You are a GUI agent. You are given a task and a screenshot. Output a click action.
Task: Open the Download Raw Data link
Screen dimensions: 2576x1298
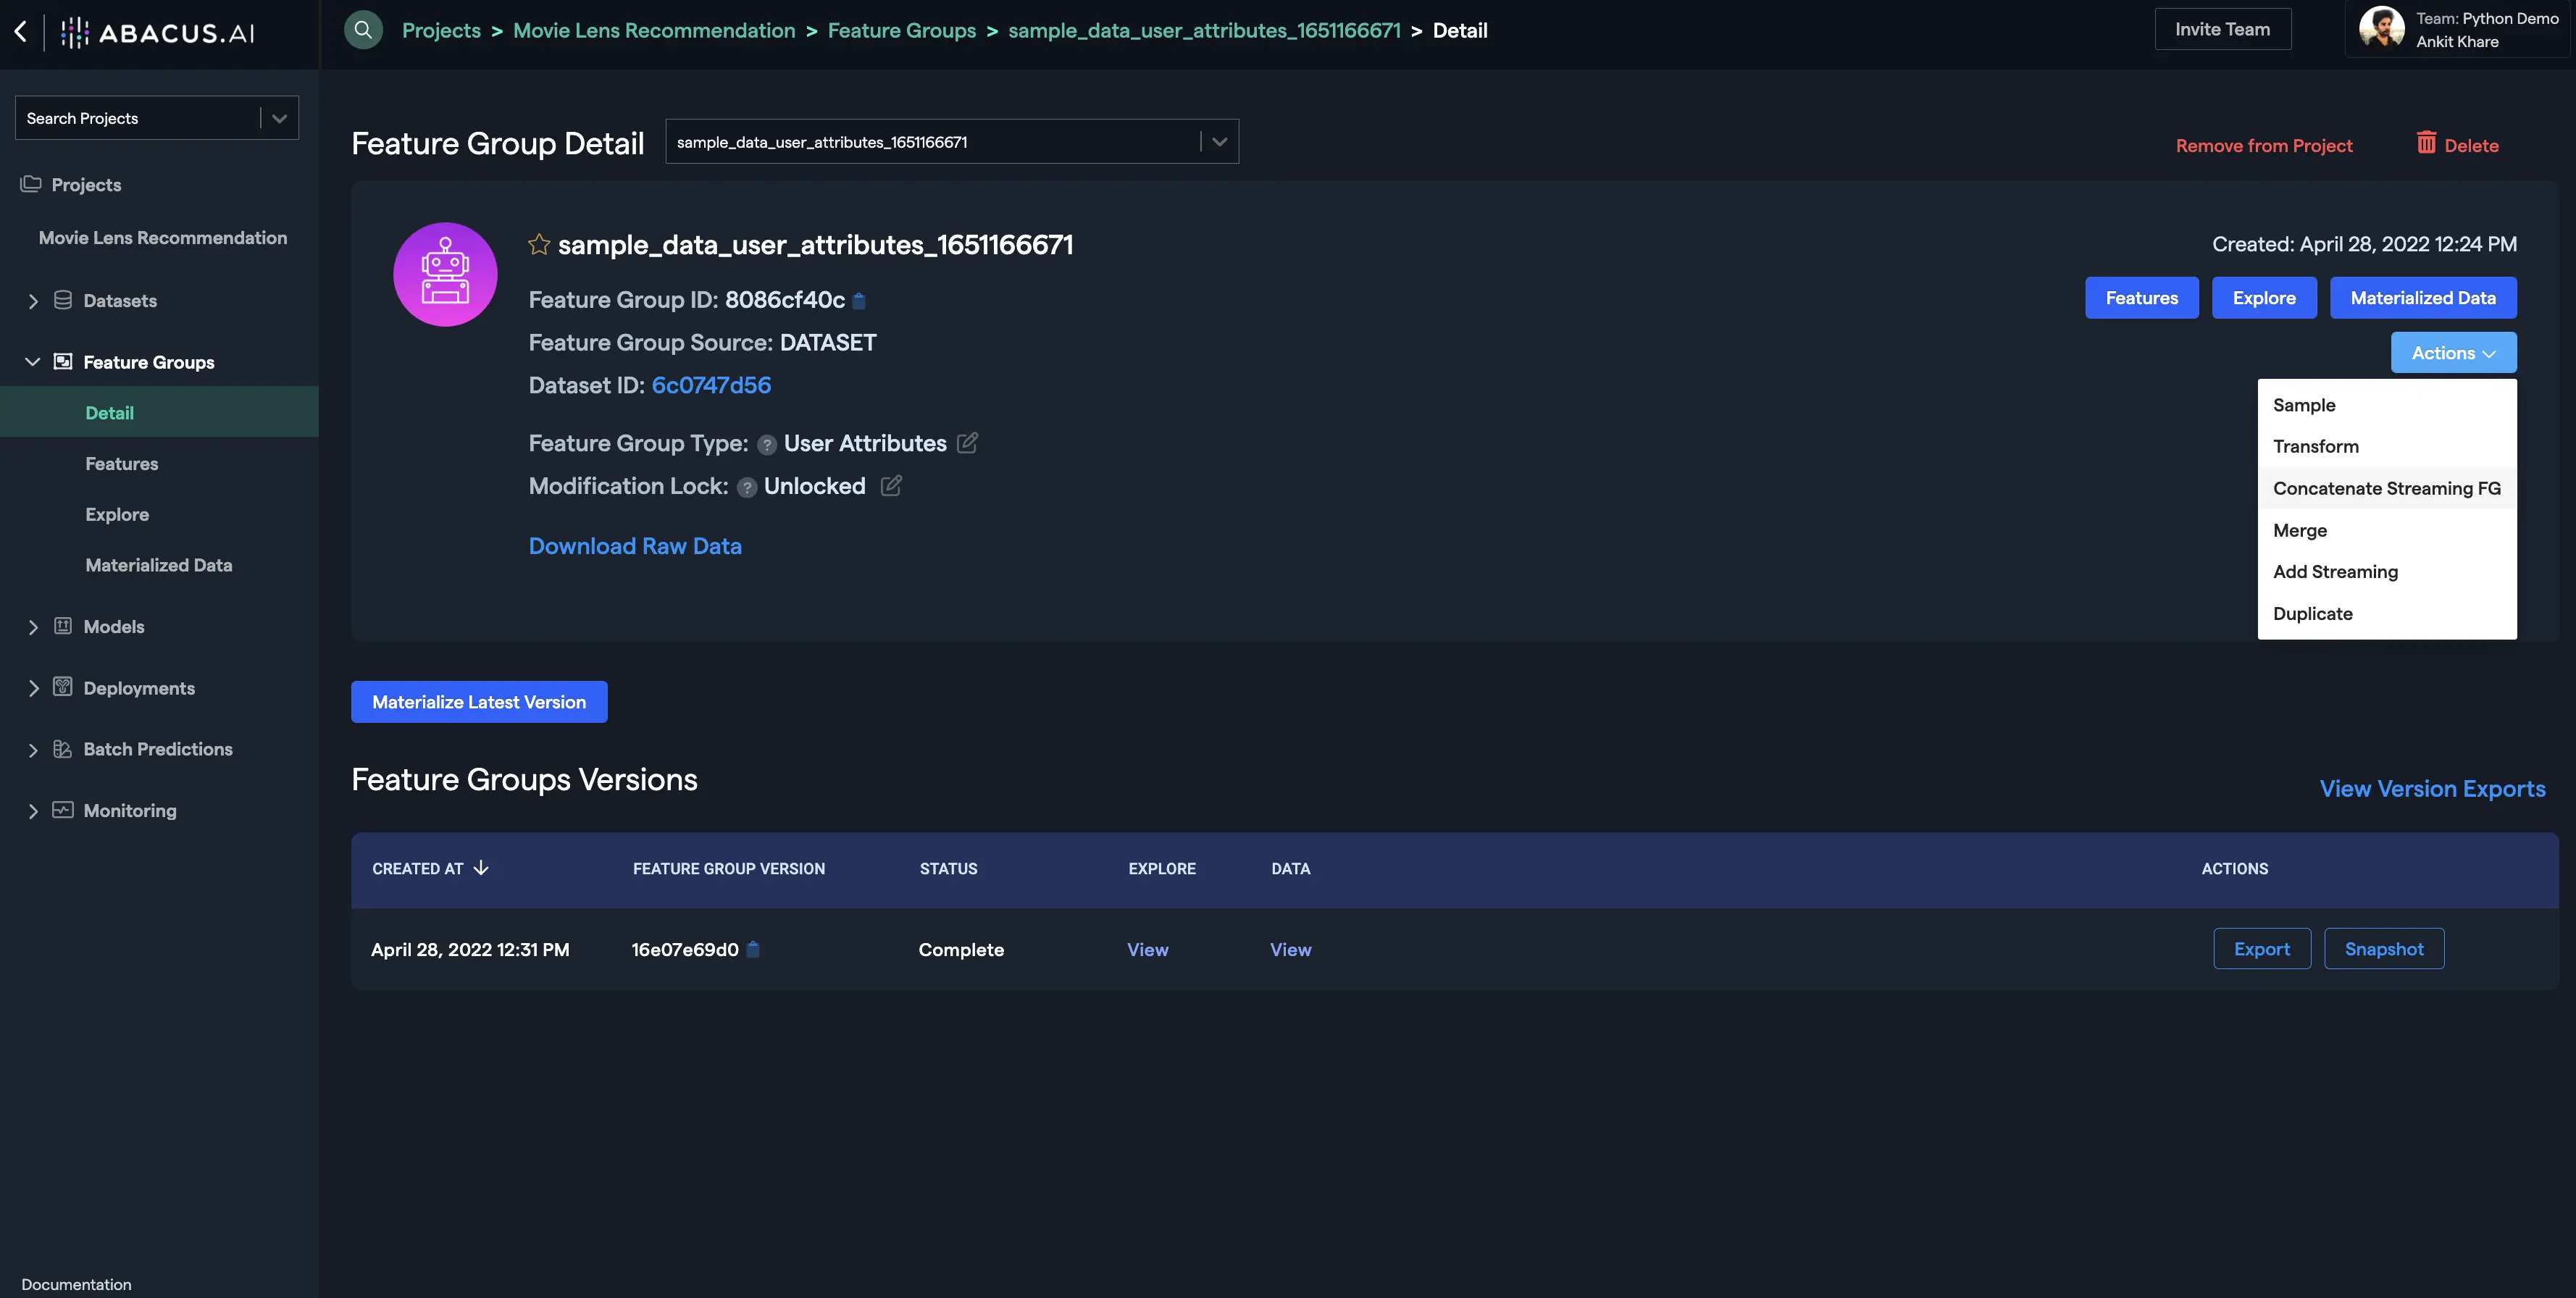point(635,546)
